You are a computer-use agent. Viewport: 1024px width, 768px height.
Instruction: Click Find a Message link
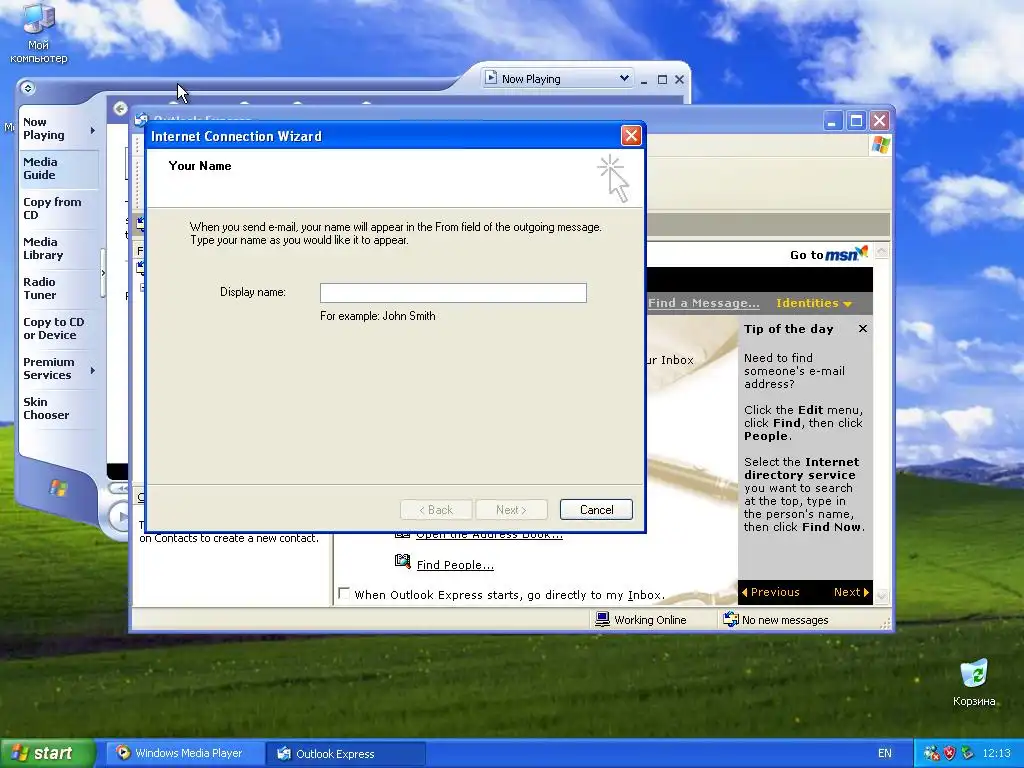coord(703,303)
